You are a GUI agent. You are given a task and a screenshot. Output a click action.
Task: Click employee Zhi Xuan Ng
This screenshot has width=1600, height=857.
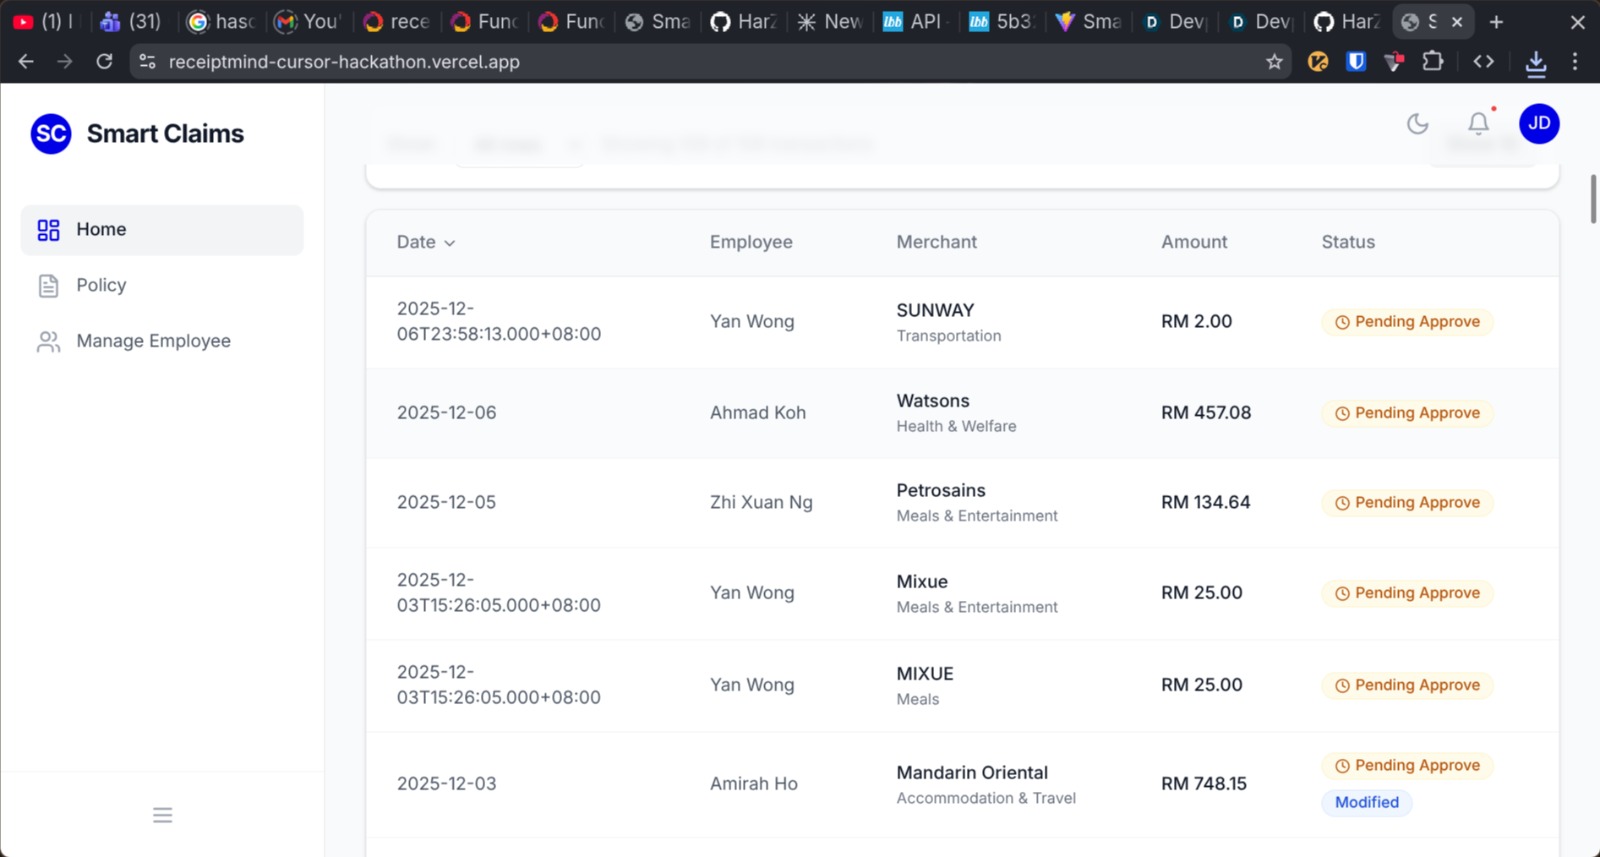click(761, 503)
